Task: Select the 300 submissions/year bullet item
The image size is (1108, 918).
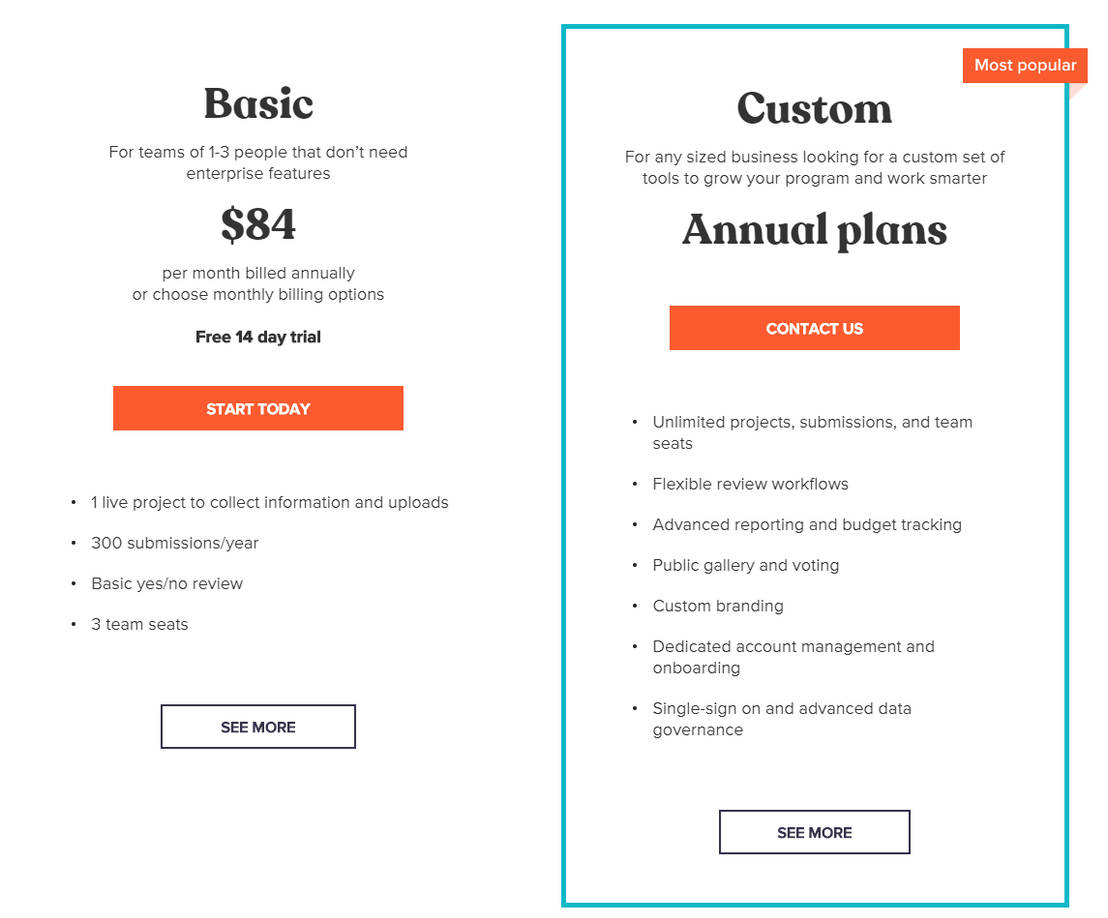Action: [x=174, y=543]
